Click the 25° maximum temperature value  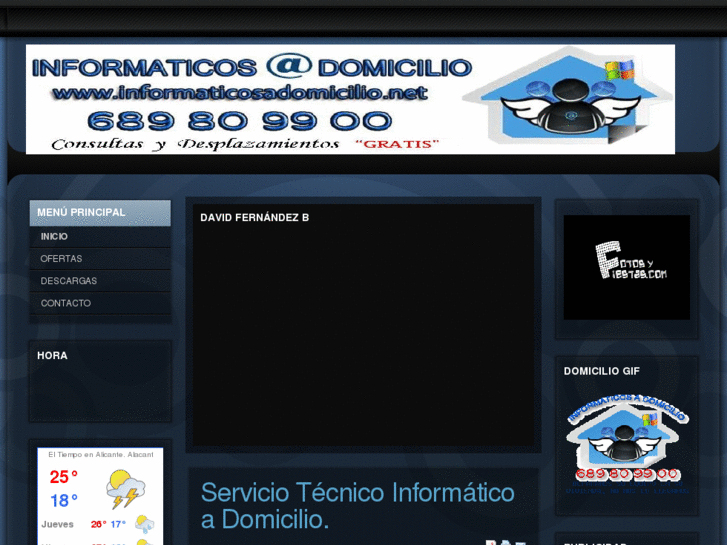pyautogui.click(x=64, y=477)
